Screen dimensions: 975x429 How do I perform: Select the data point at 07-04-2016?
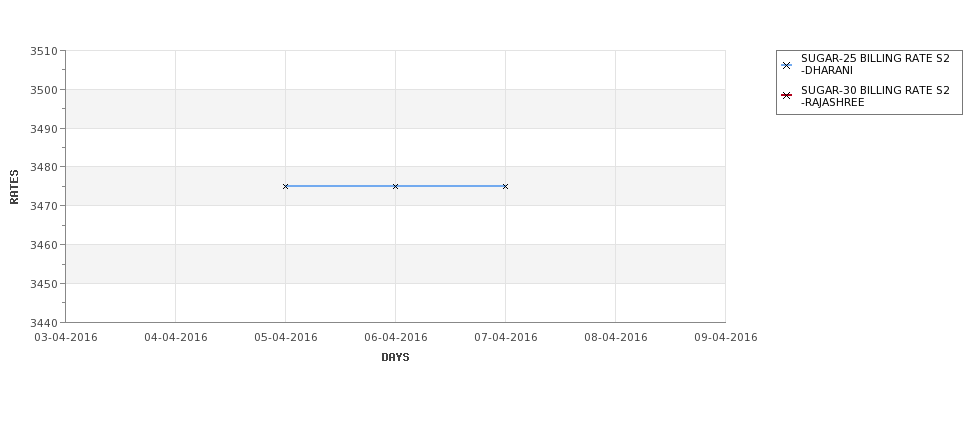(505, 187)
